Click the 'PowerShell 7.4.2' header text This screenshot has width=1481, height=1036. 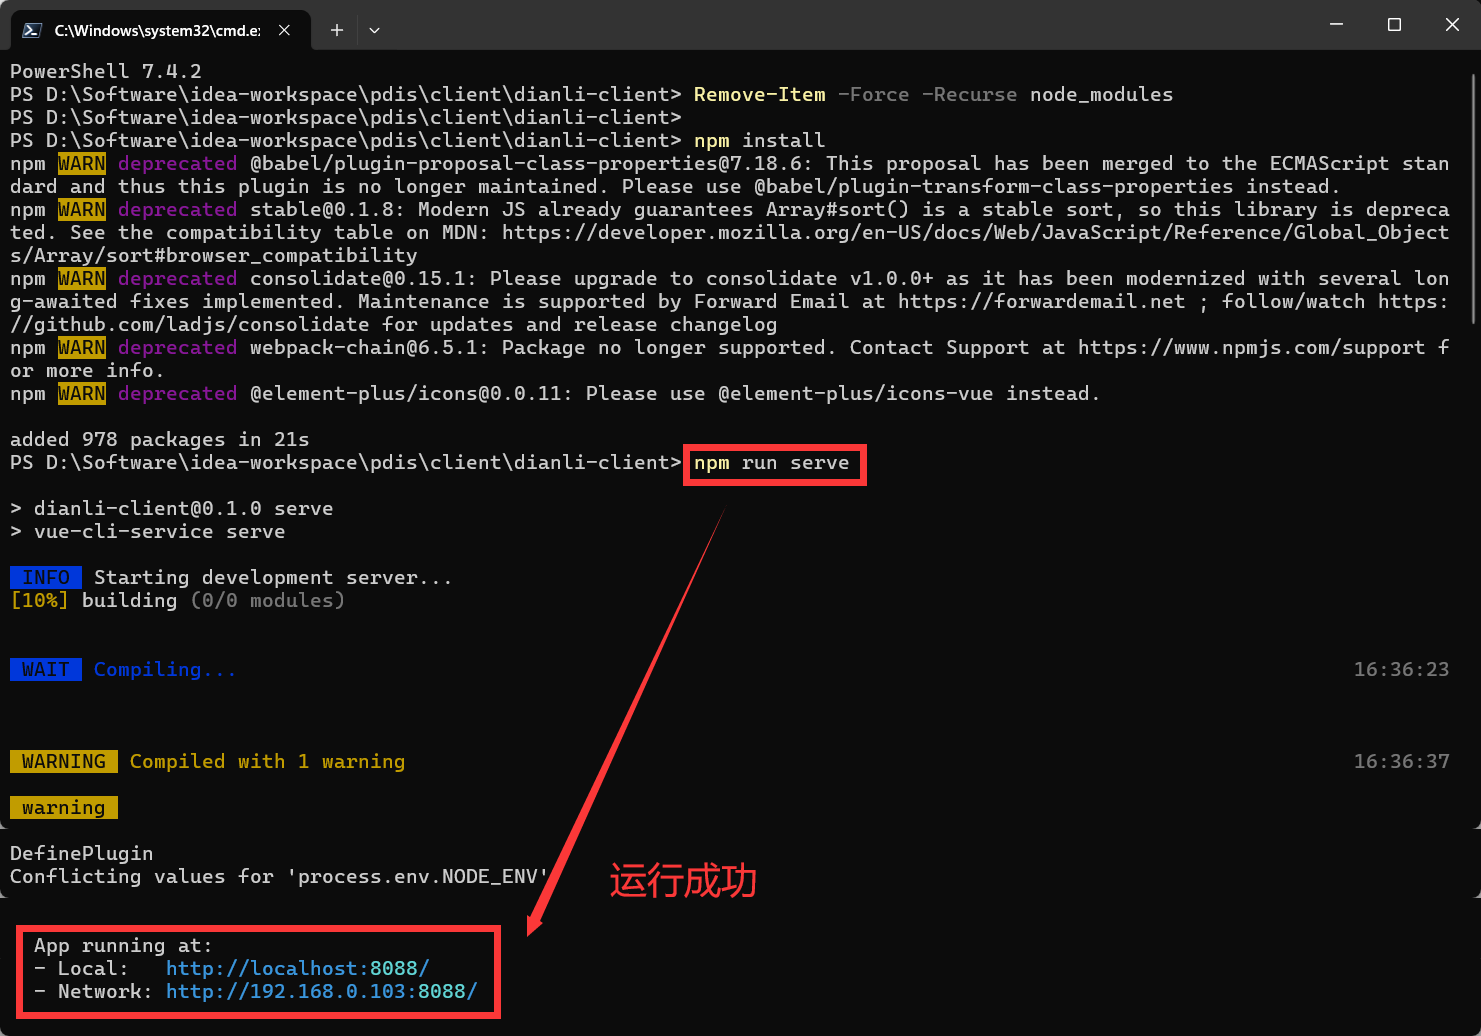click(x=106, y=71)
